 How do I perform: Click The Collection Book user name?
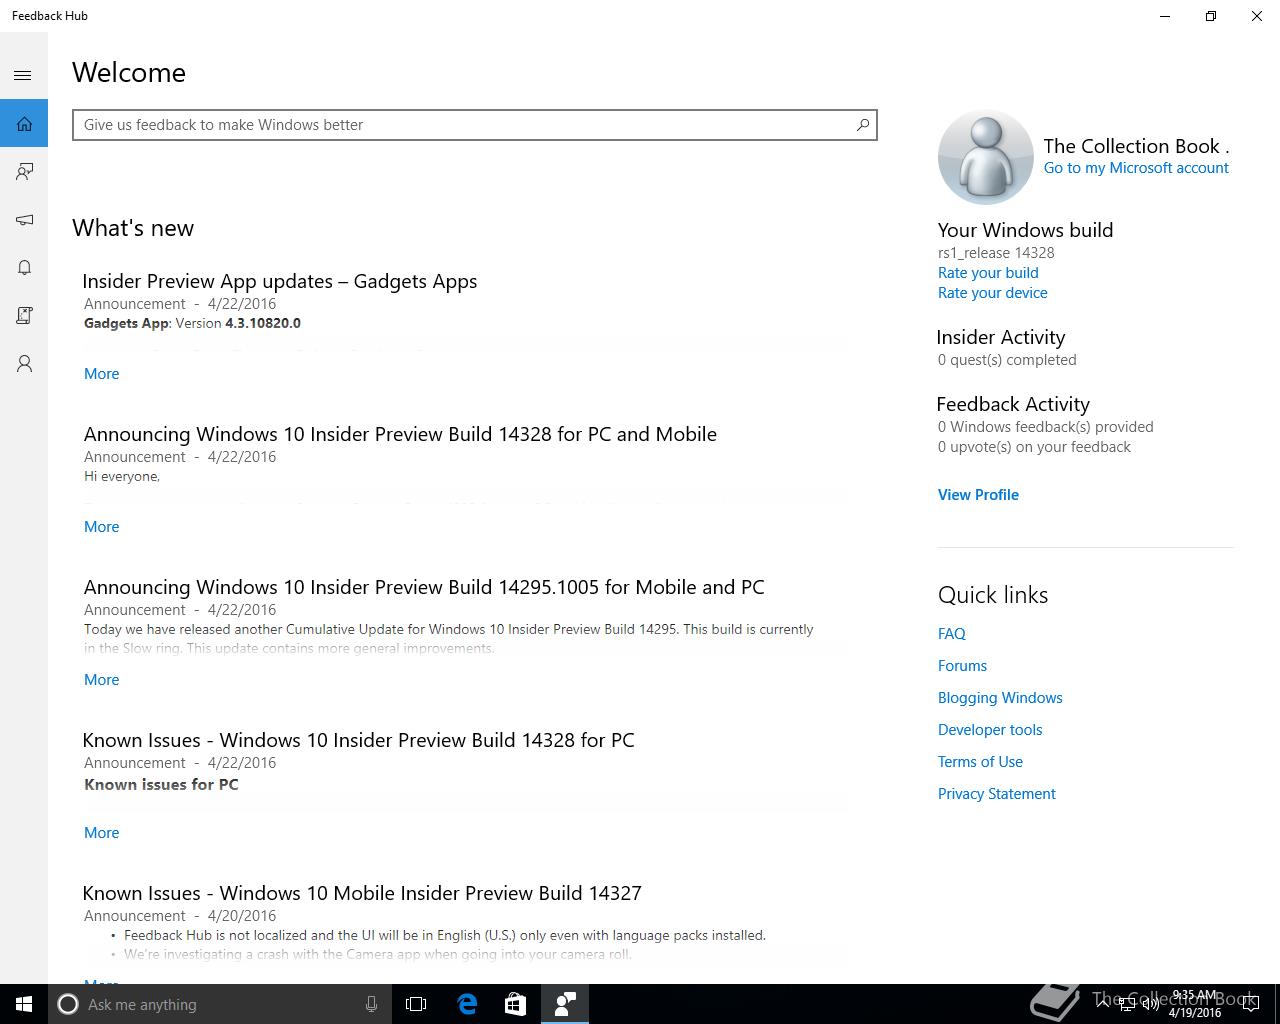(1136, 146)
